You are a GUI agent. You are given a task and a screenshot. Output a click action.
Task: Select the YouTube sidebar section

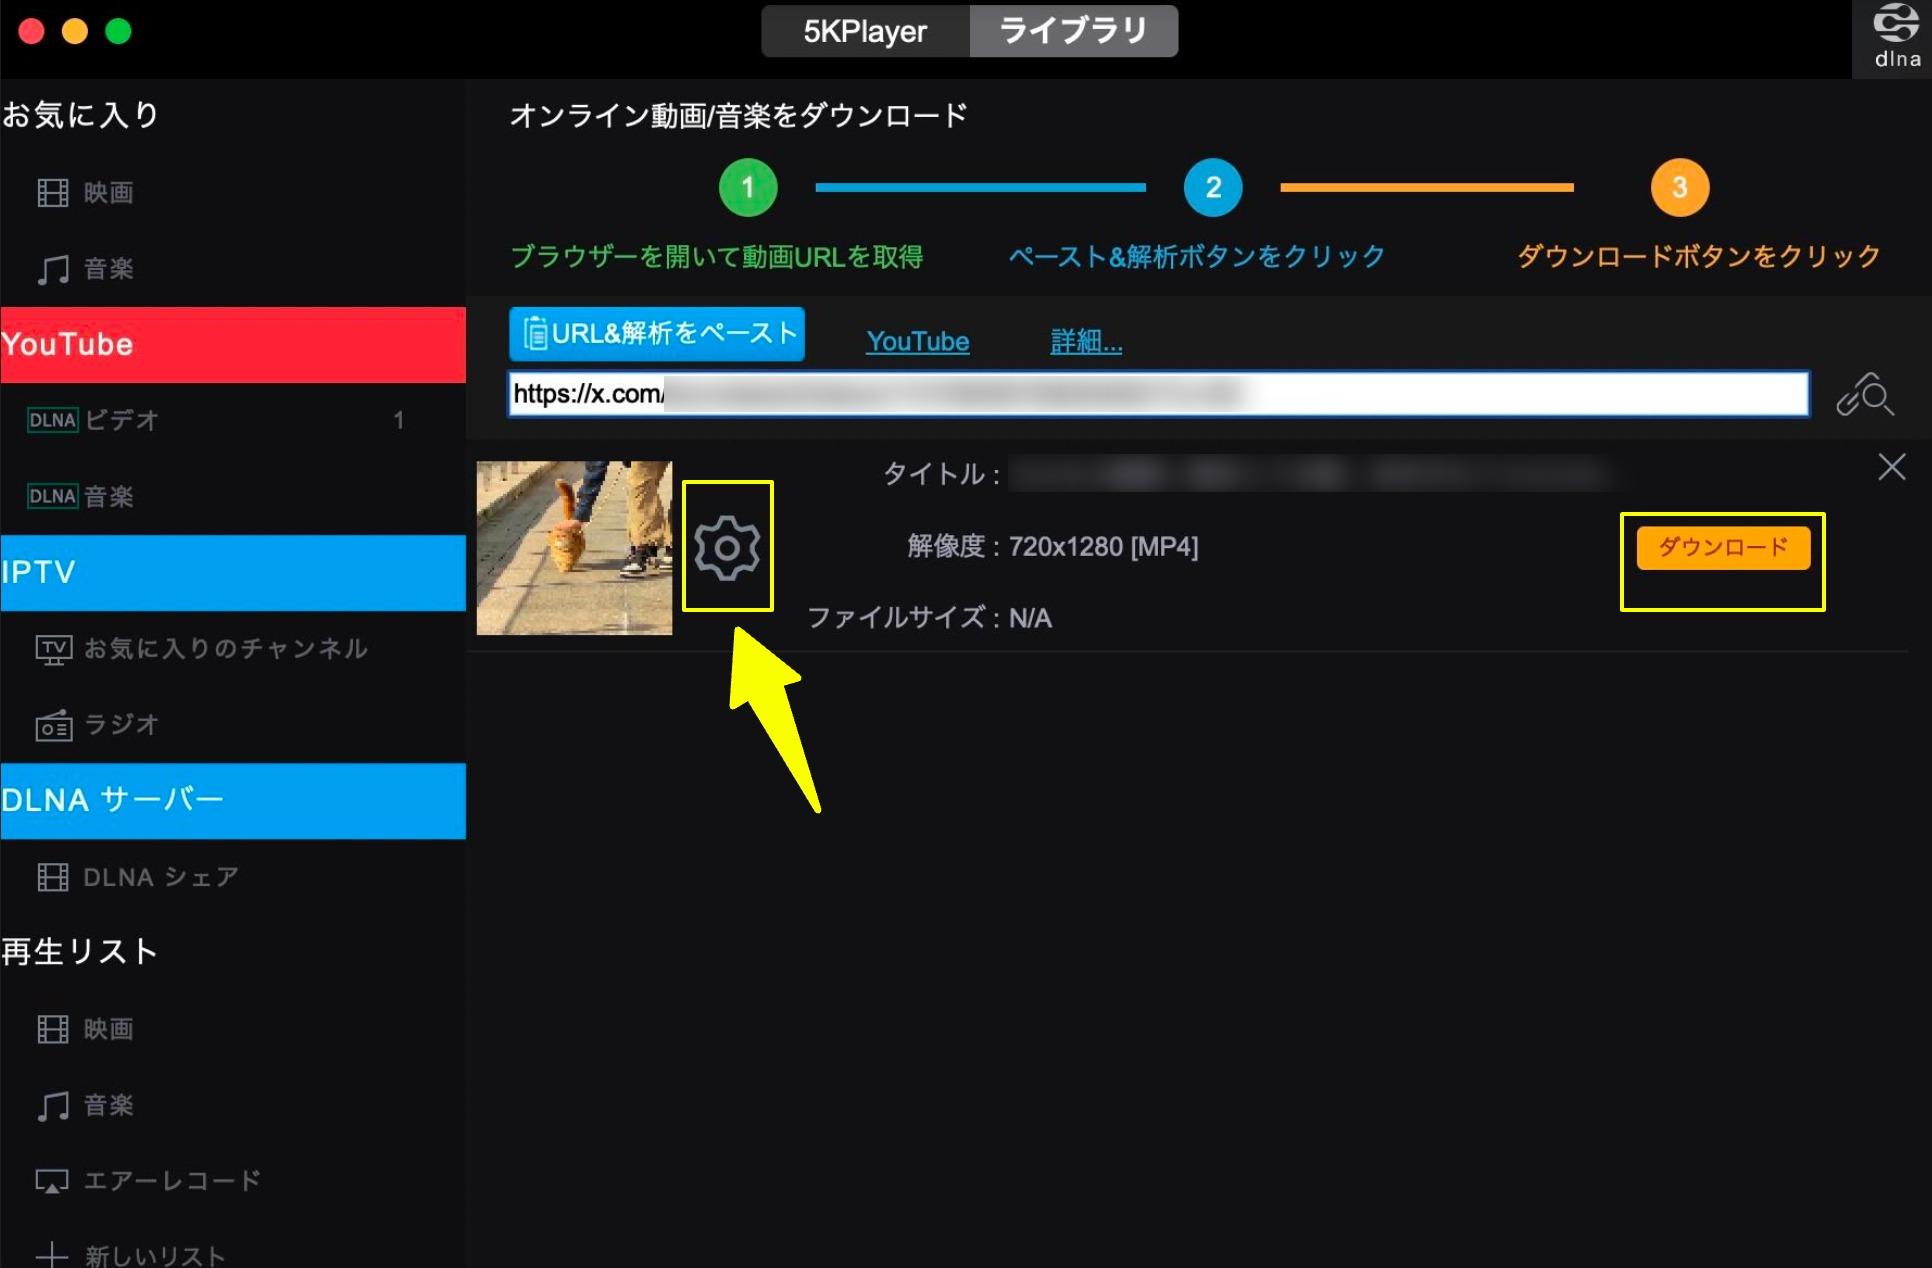click(x=233, y=345)
